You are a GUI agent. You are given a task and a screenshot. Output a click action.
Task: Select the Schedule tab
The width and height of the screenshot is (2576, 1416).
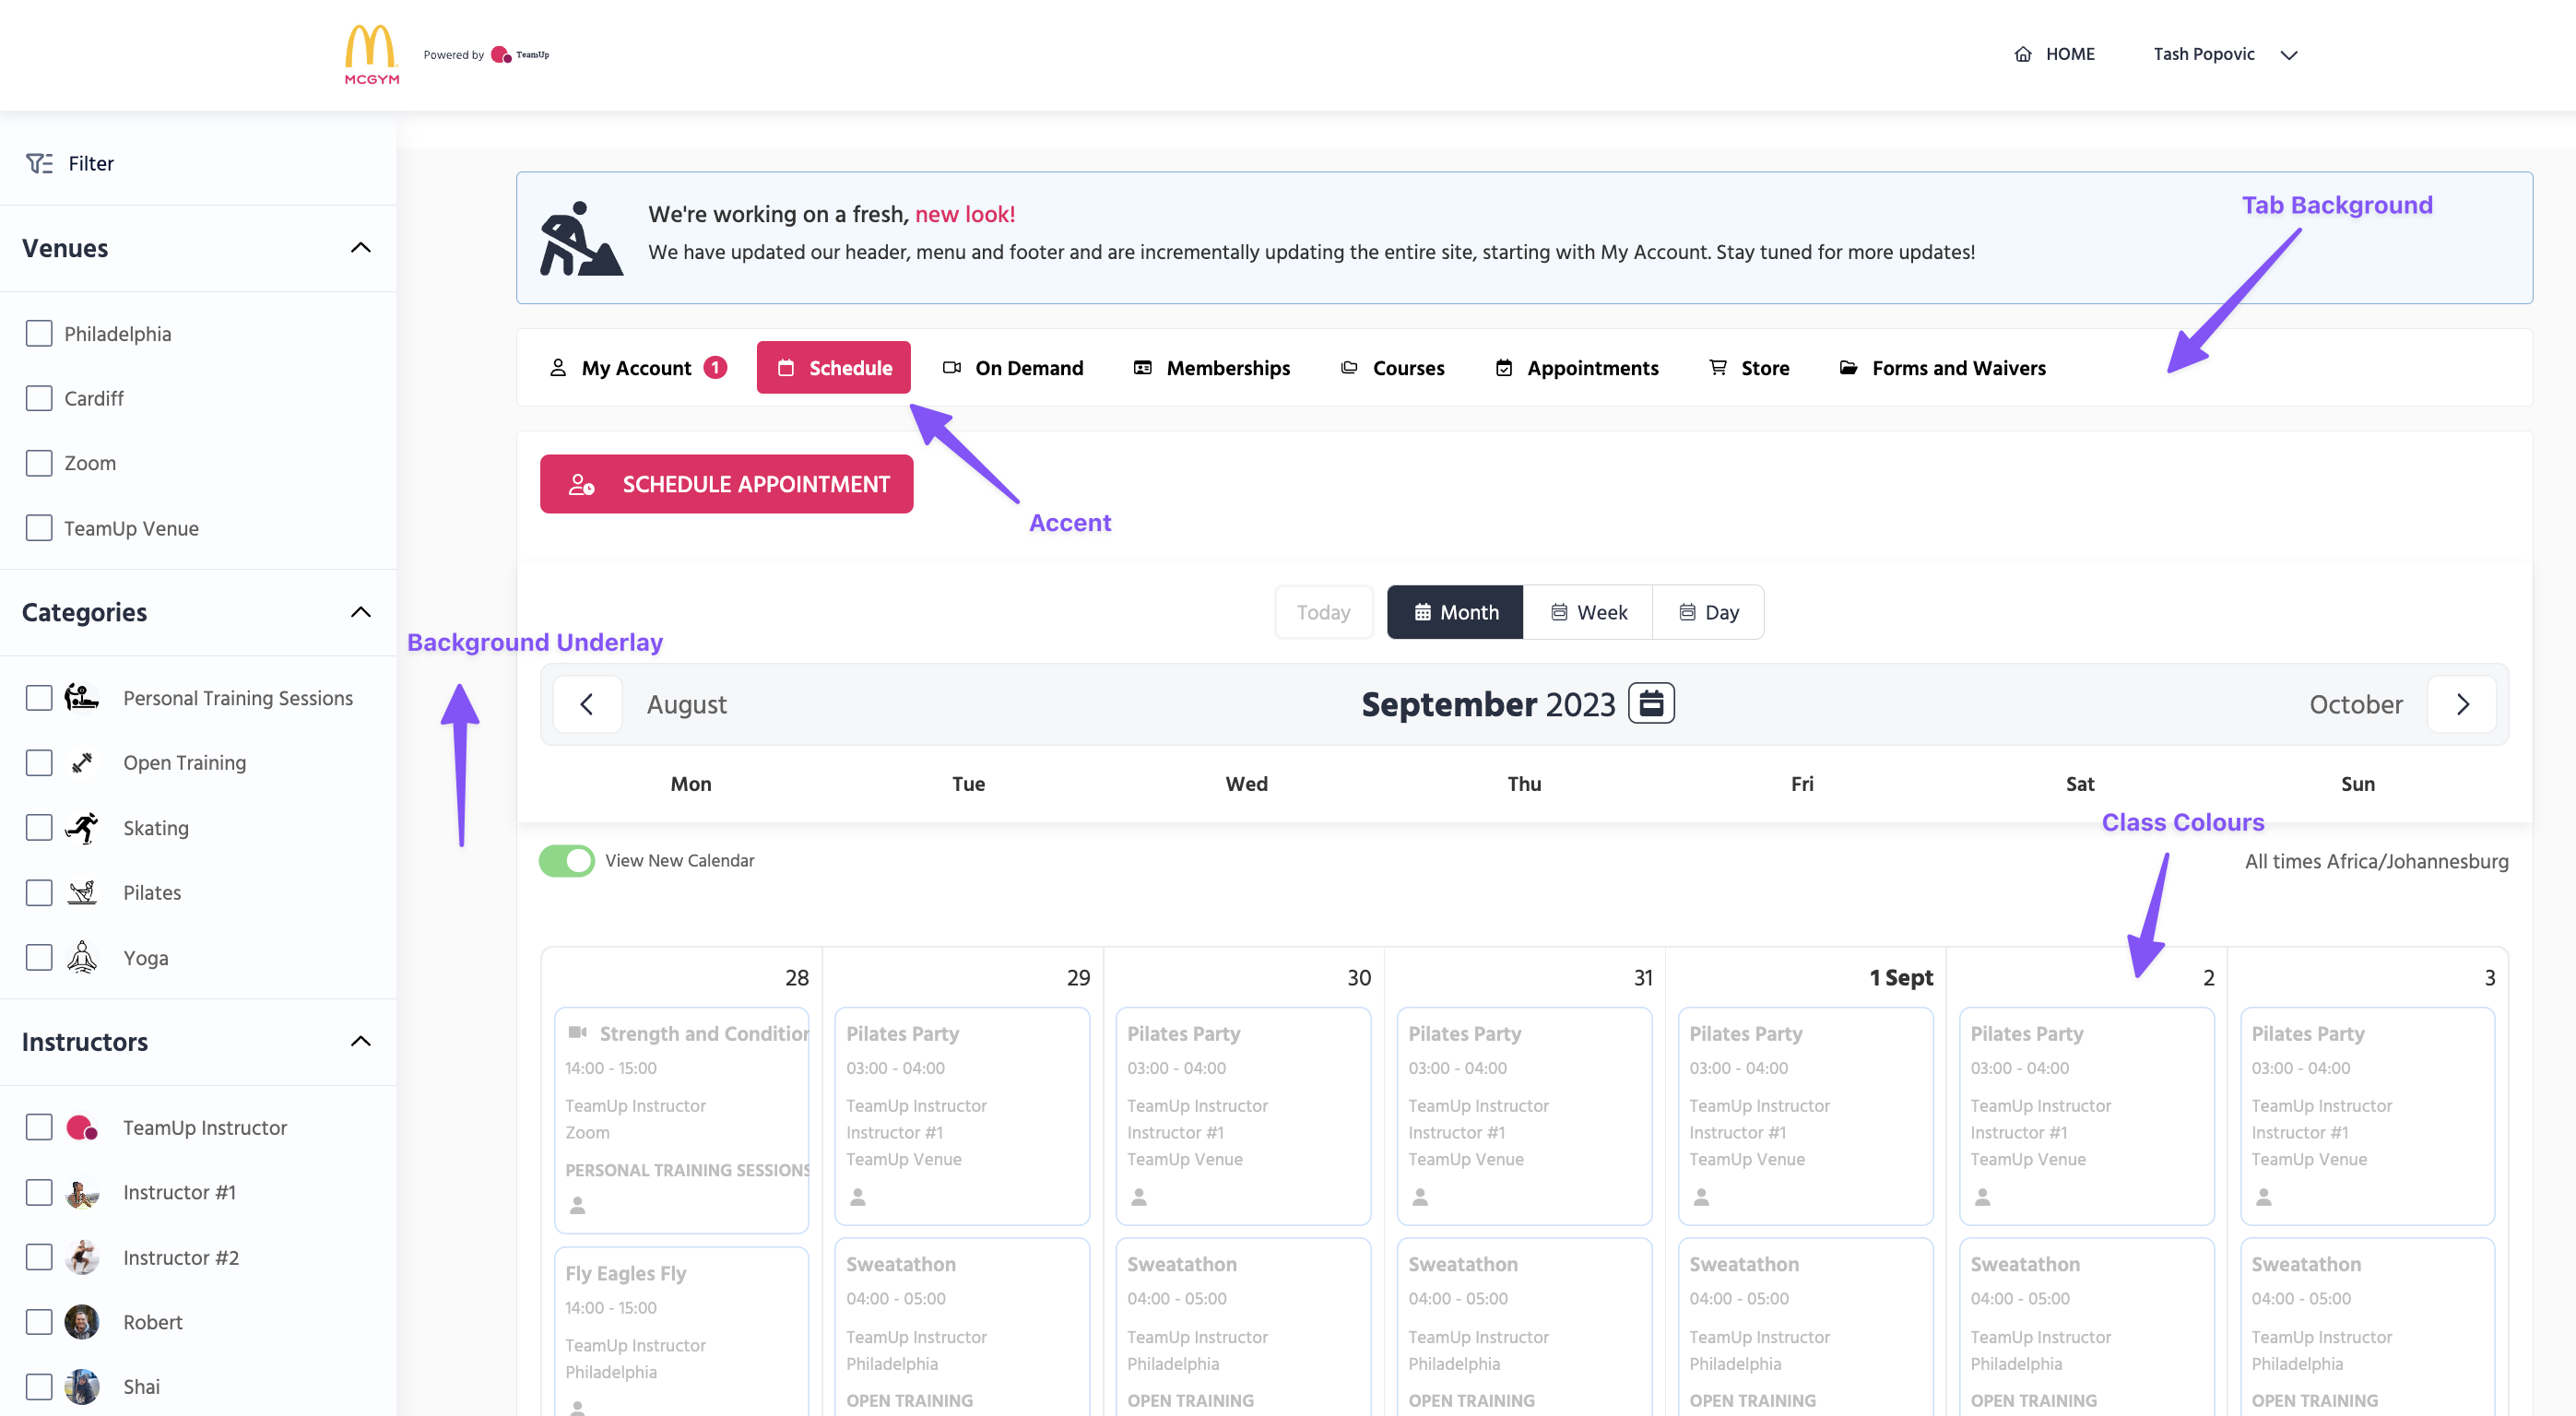833,367
